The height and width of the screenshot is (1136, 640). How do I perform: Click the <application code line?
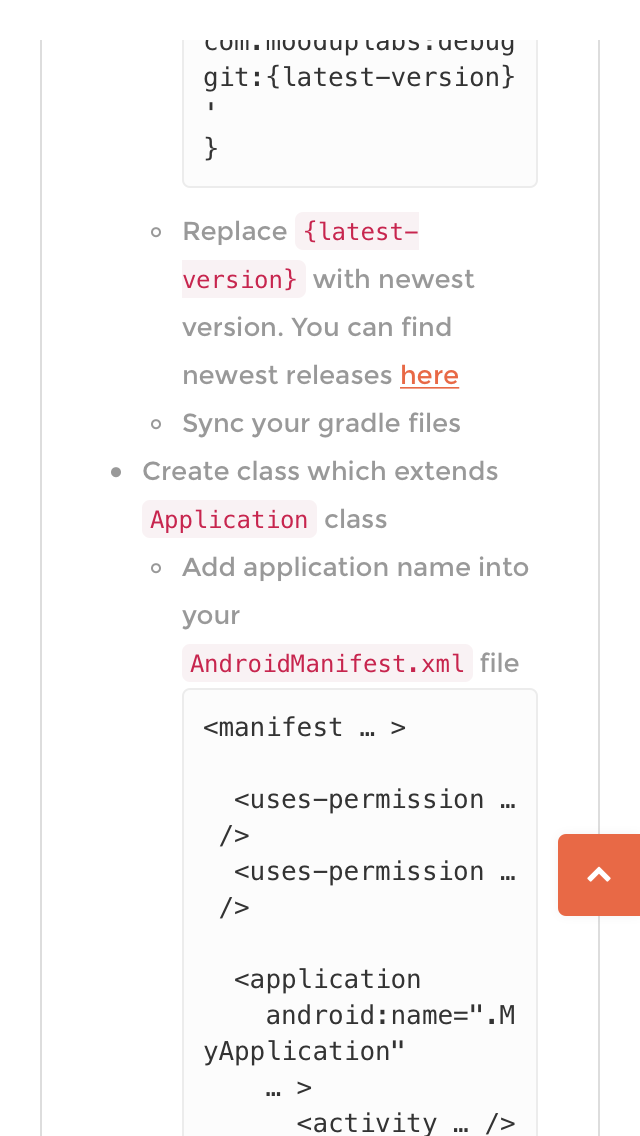click(x=327, y=979)
